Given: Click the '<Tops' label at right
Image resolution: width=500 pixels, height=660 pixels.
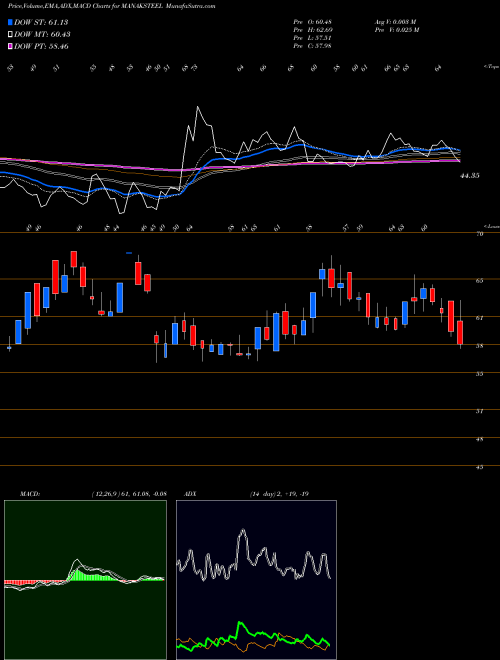Looking at the screenshot, I should [491, 67].
